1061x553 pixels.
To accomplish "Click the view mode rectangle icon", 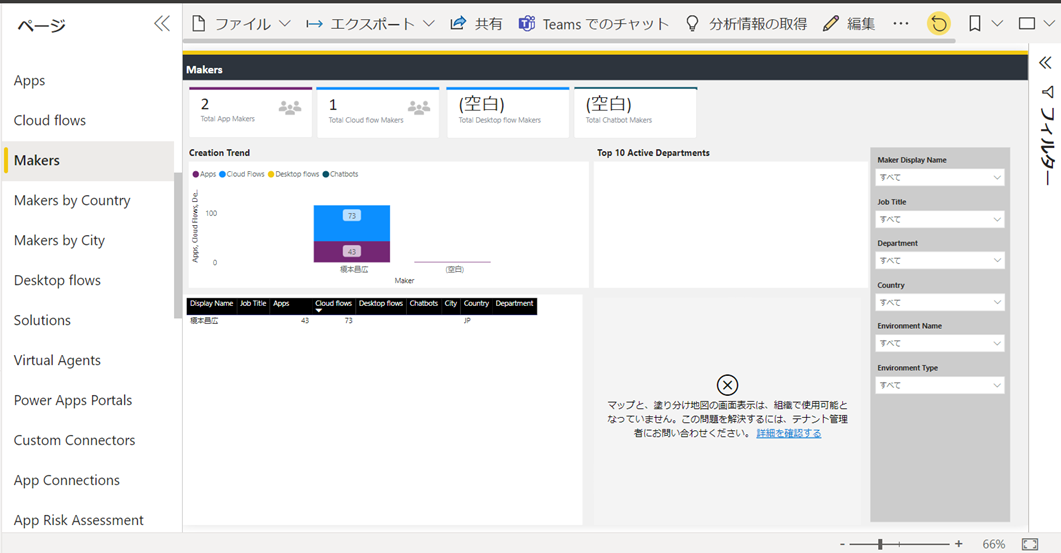I will (x=1026, y=24).
